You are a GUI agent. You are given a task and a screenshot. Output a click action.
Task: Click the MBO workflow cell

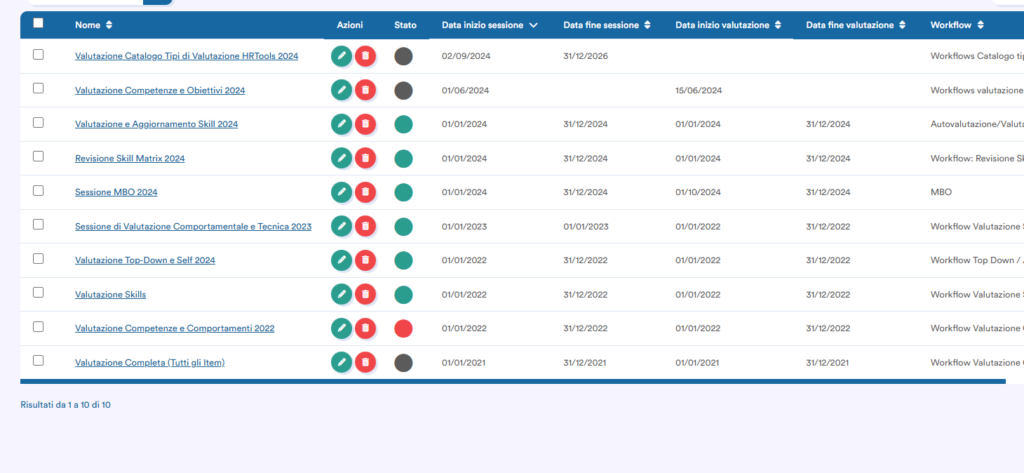941,193
